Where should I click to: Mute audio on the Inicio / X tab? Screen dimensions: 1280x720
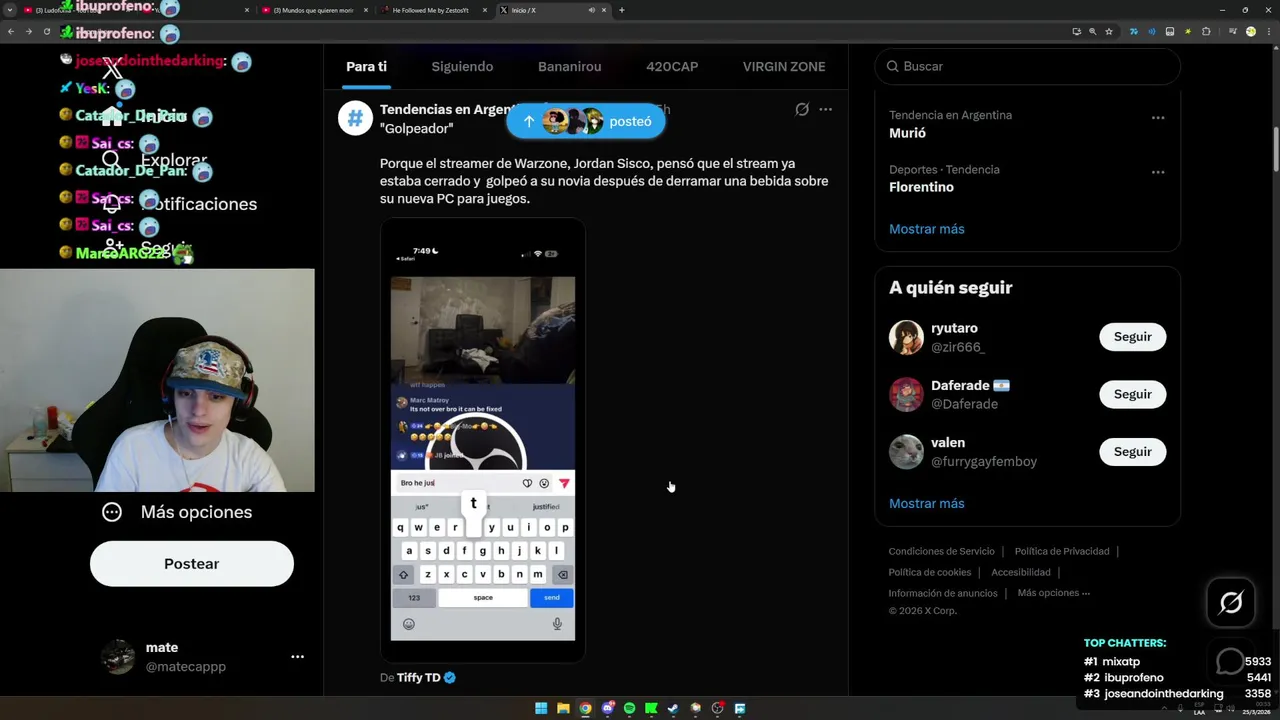pos(591,10)
